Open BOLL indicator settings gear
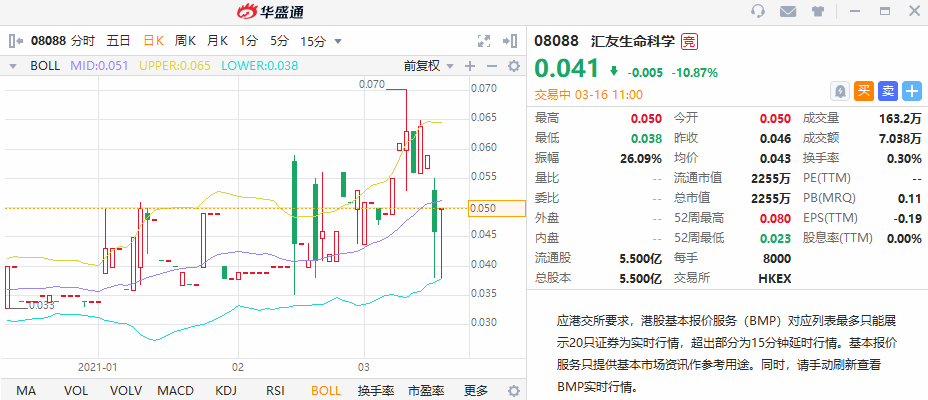The height and width of the screenshot is (400, 928). (x=514, y=66)
